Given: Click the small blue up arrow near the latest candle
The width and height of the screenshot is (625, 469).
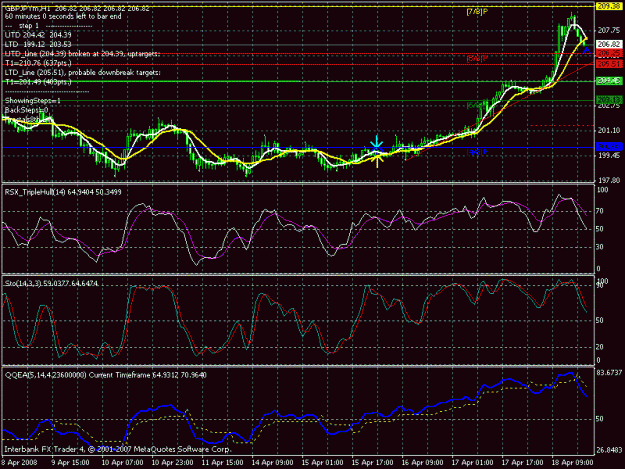Looking at the screenshot, I should (x=587, y=50).
